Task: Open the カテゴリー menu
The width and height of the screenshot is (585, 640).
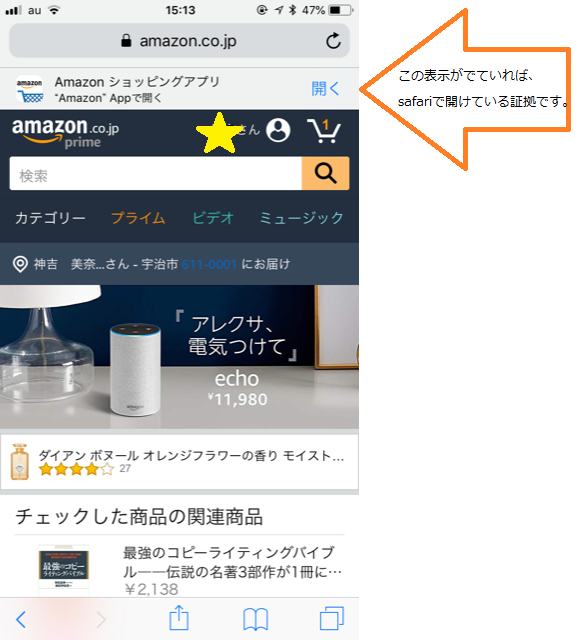Action: [x=50, y=218]
